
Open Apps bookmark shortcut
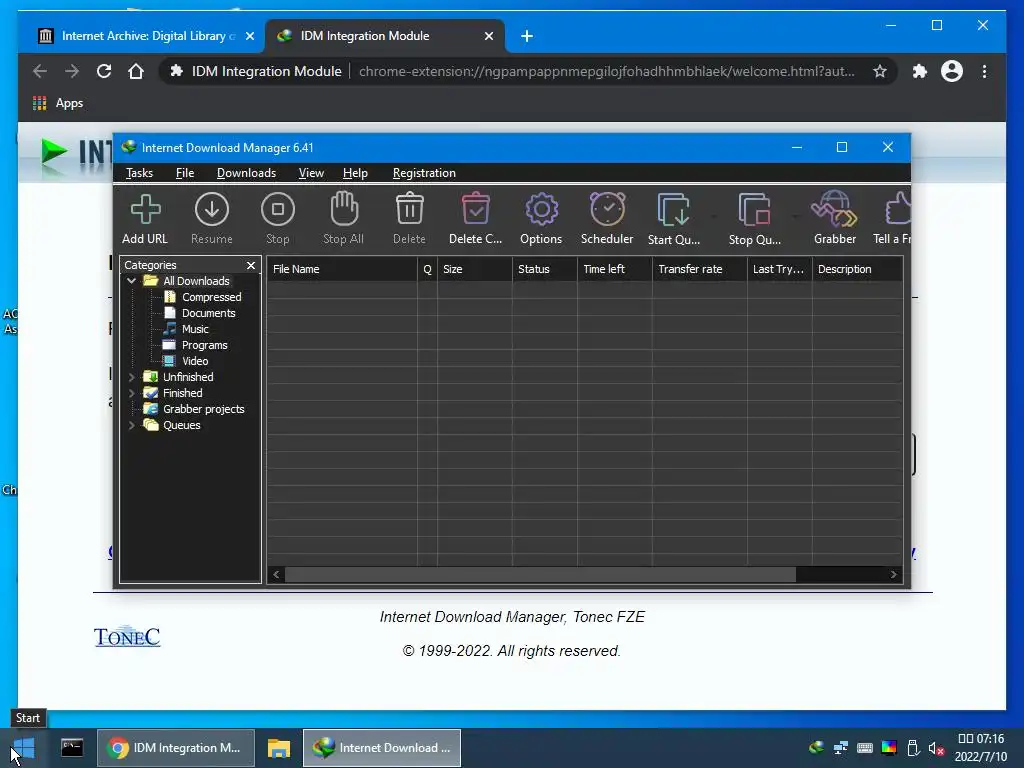pyautogui.click(x=58, y=103)
